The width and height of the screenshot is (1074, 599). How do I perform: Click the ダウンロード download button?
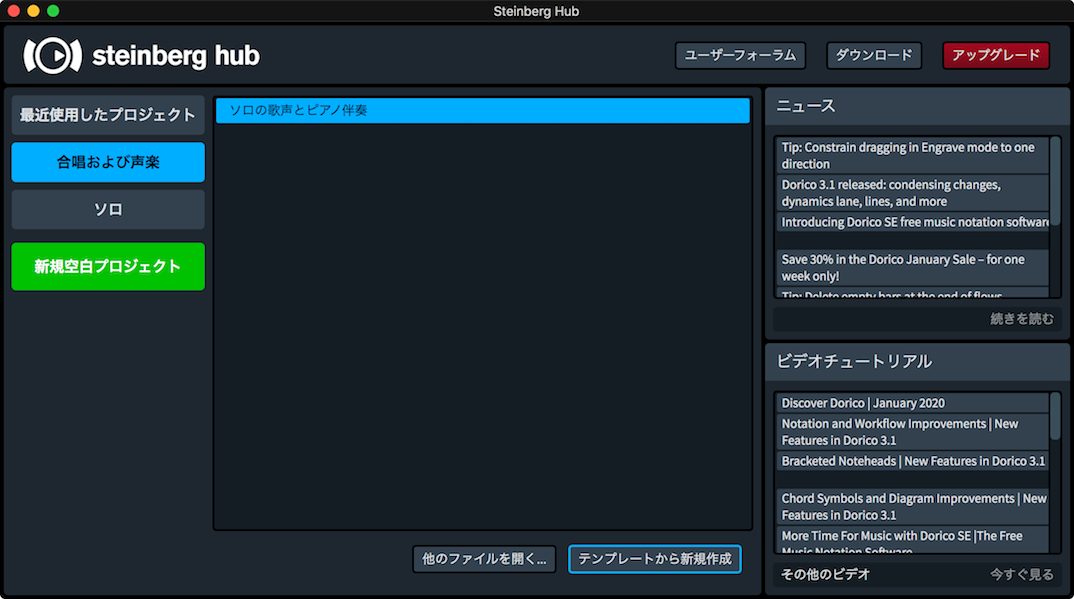coord(874,55)
